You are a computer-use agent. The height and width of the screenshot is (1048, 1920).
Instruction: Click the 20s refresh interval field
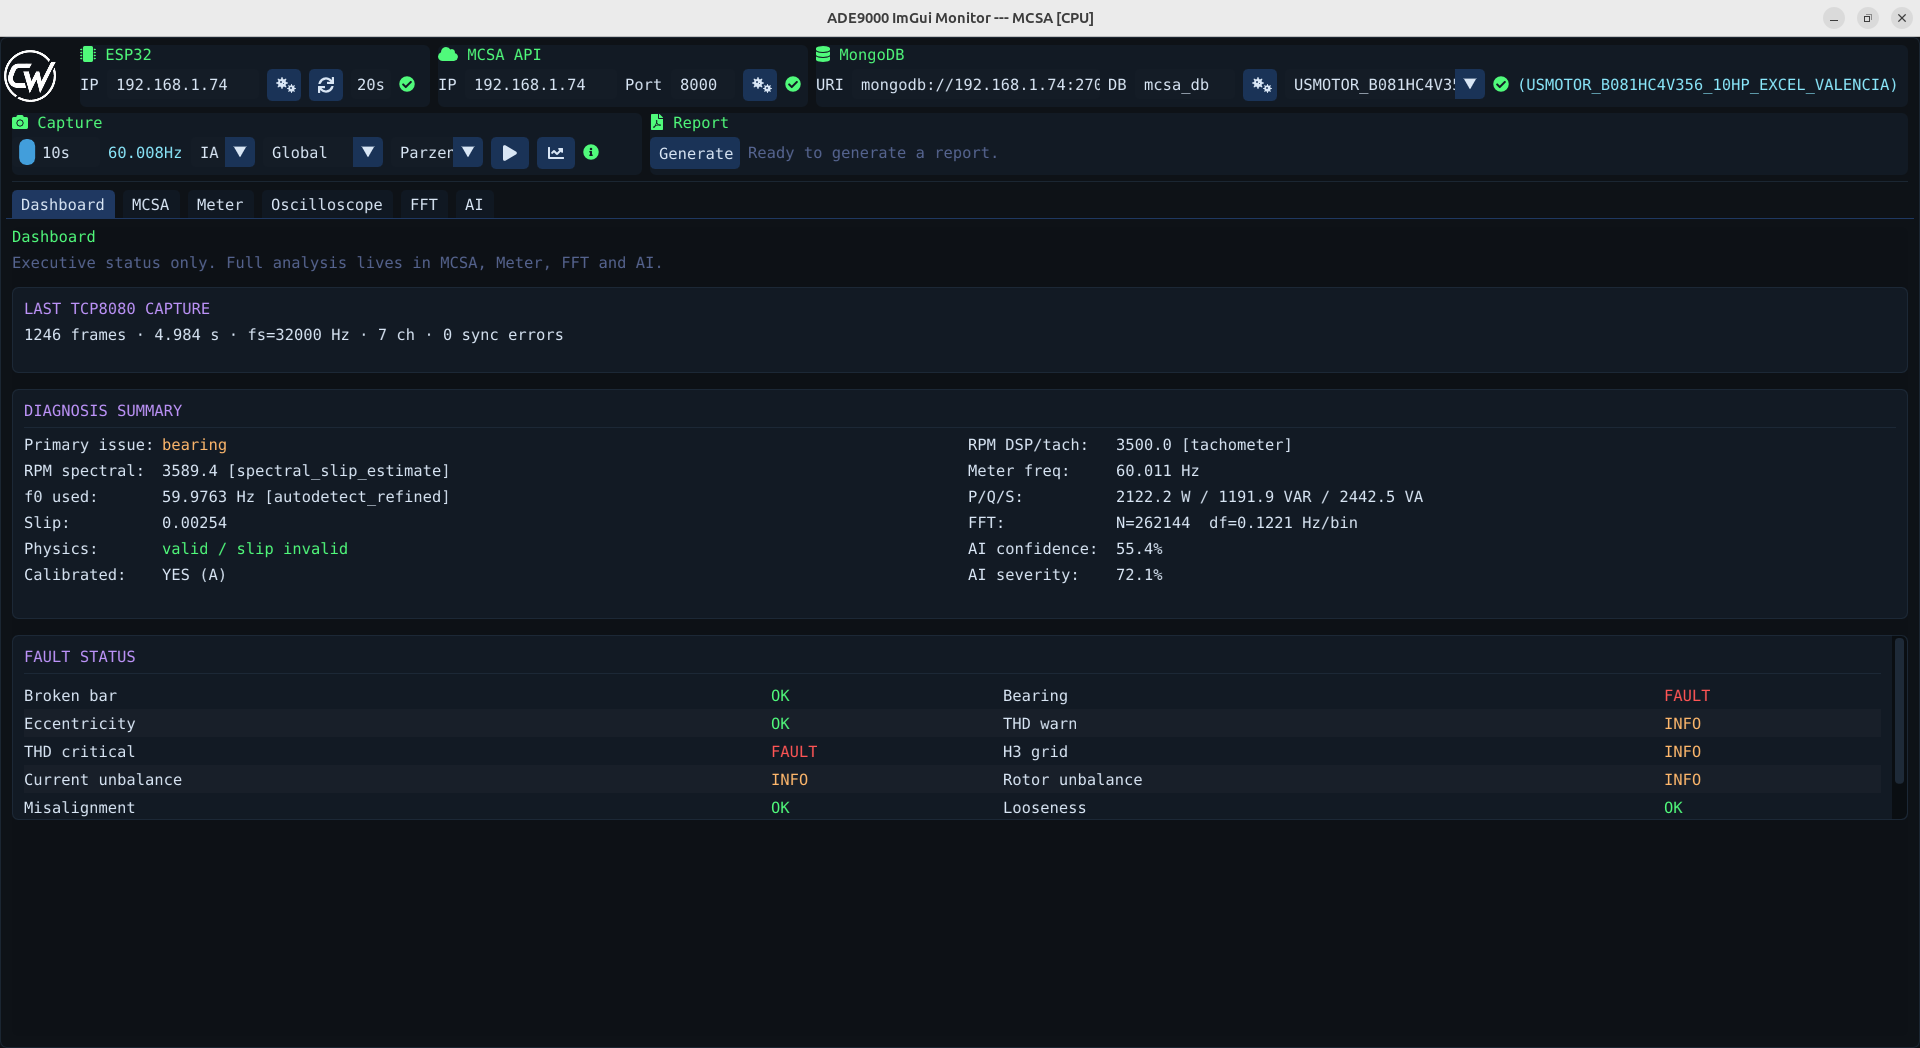[x=371, y=85]
